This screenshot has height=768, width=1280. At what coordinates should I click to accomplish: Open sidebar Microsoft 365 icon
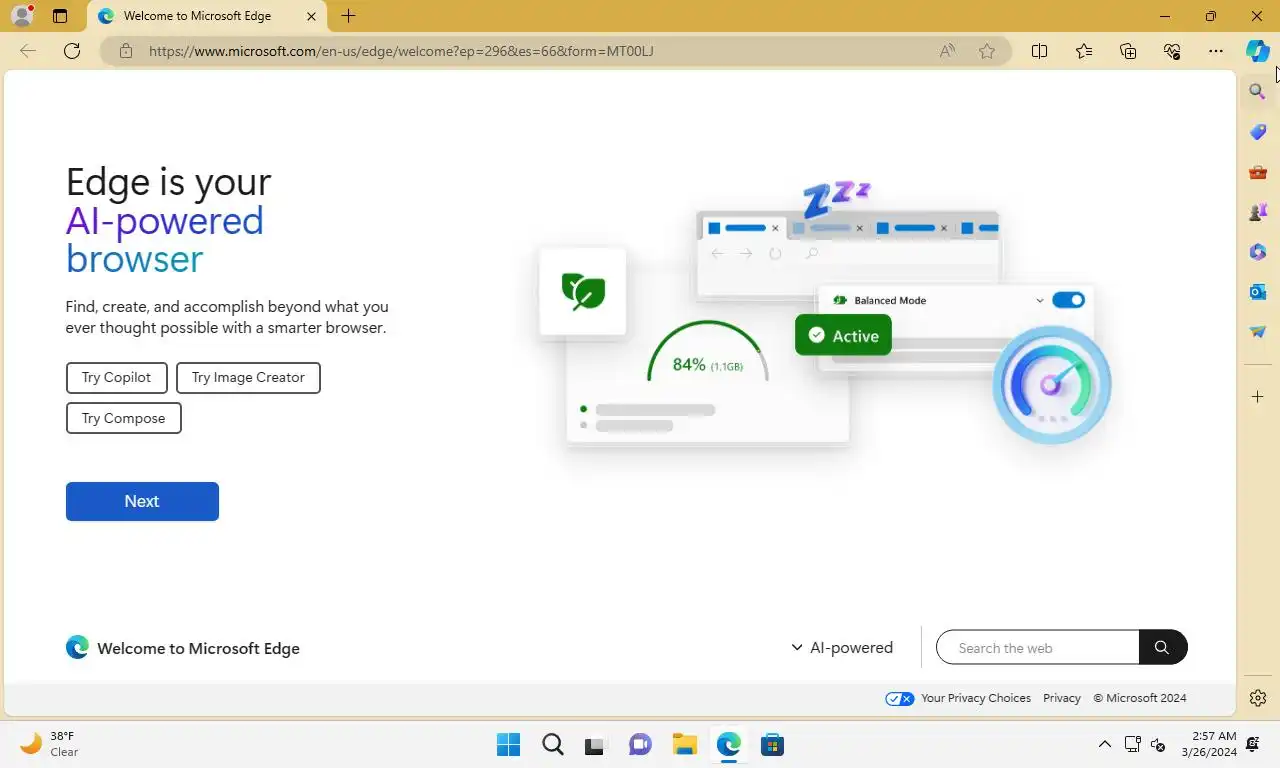click(1258, 252)
